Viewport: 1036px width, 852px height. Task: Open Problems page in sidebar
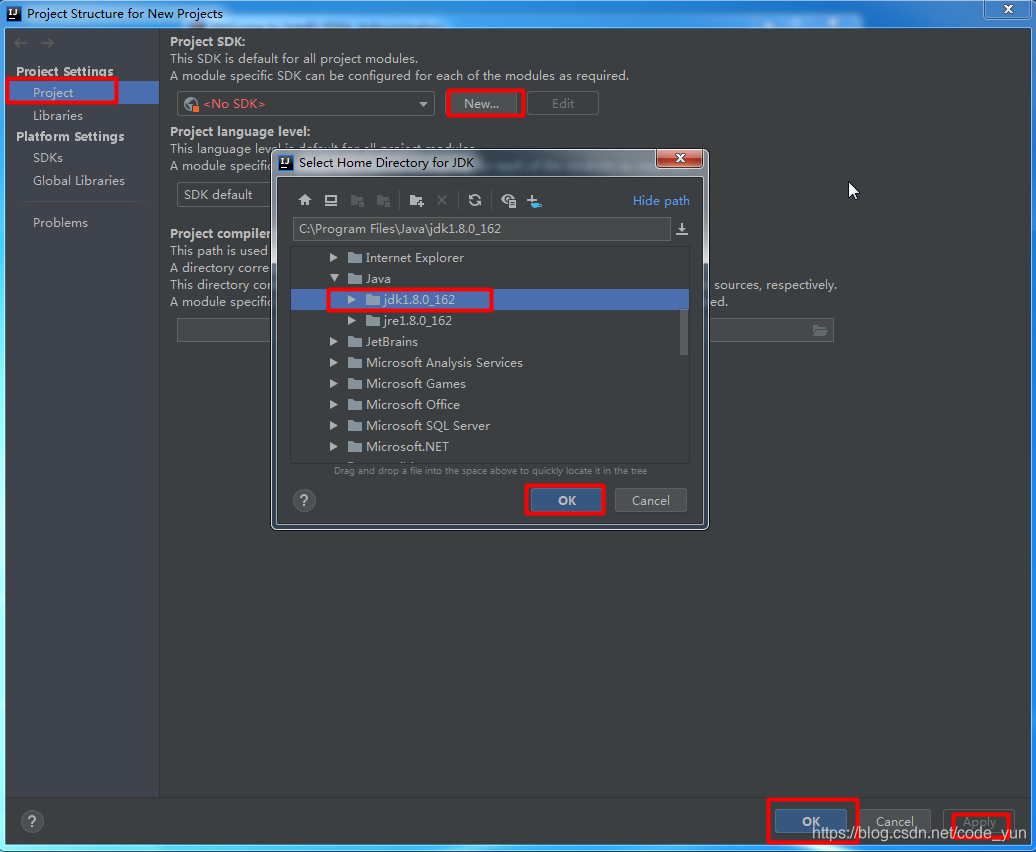[60, 223]
